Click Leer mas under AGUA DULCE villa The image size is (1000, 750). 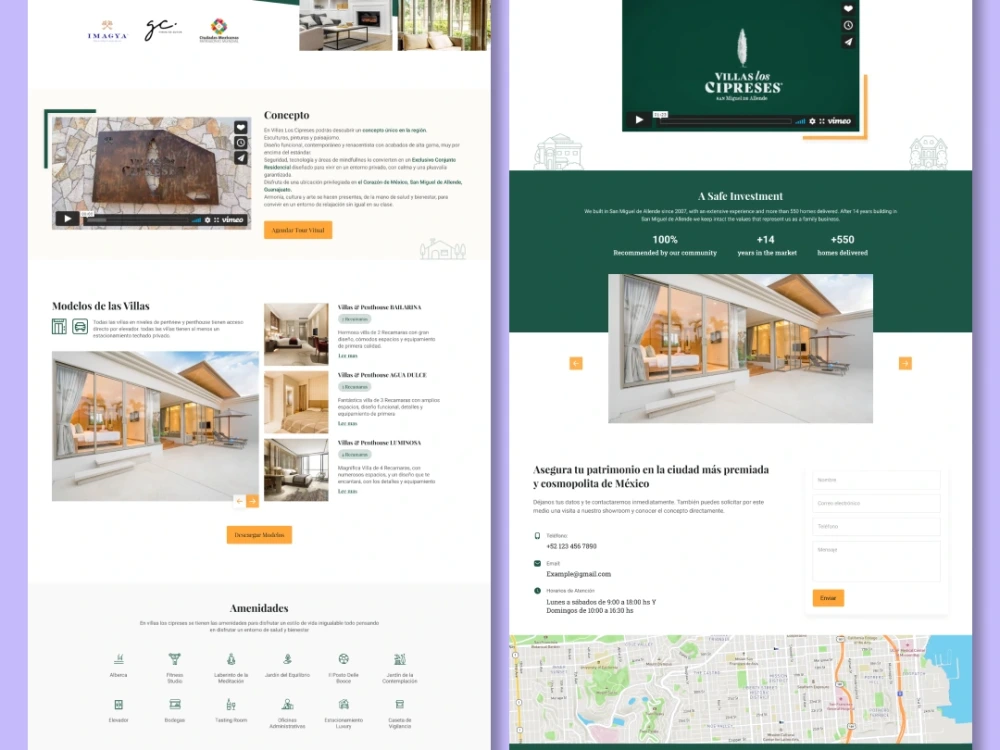pyautogui.click(x=348, y=423)
